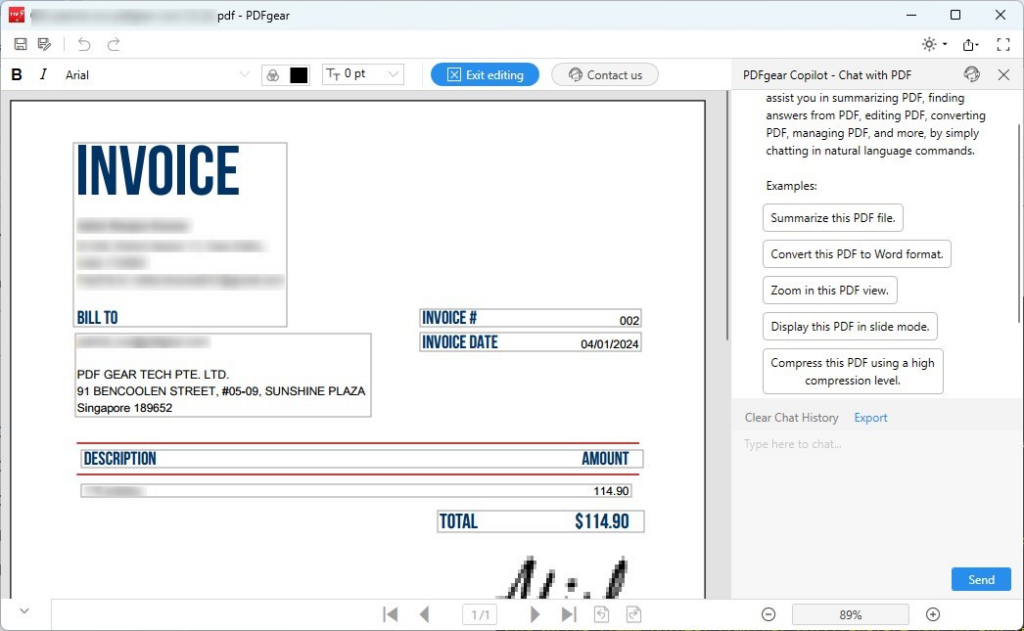Select 'Convert this PDF to Word format.'
The image size is (1024, 631).
click(857, 254)
